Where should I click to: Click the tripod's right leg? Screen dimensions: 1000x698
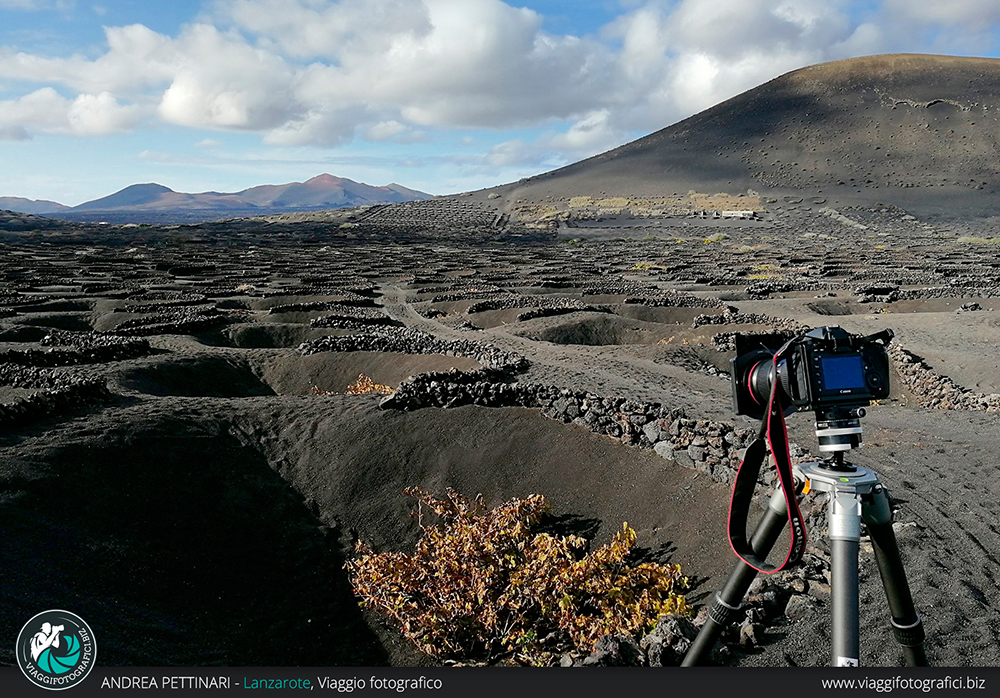coord(895,580)
